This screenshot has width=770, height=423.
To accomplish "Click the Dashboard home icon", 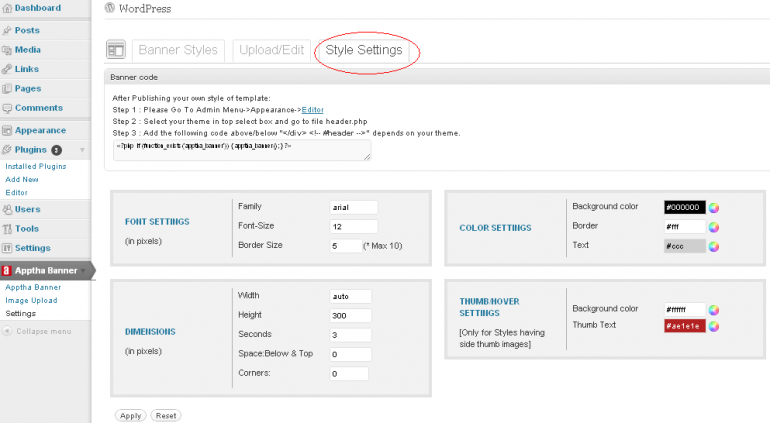I will [x=7, y=8].
